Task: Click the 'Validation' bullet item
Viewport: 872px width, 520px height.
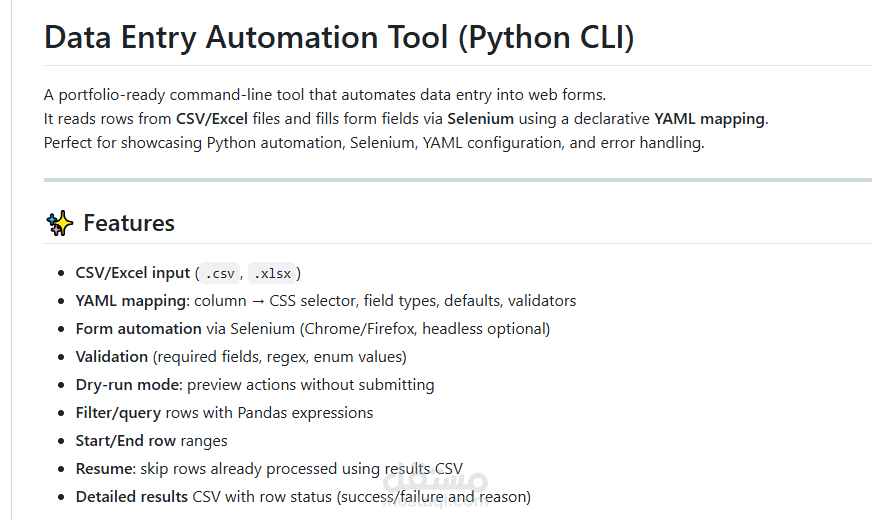Action: coord(241,356)
